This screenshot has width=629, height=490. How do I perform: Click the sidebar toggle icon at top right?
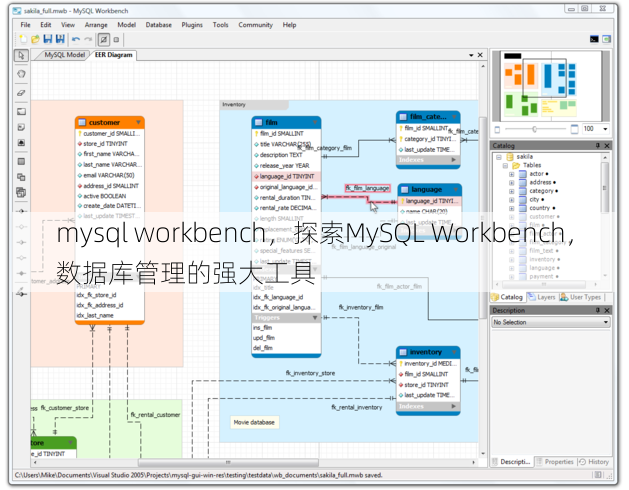607,39
